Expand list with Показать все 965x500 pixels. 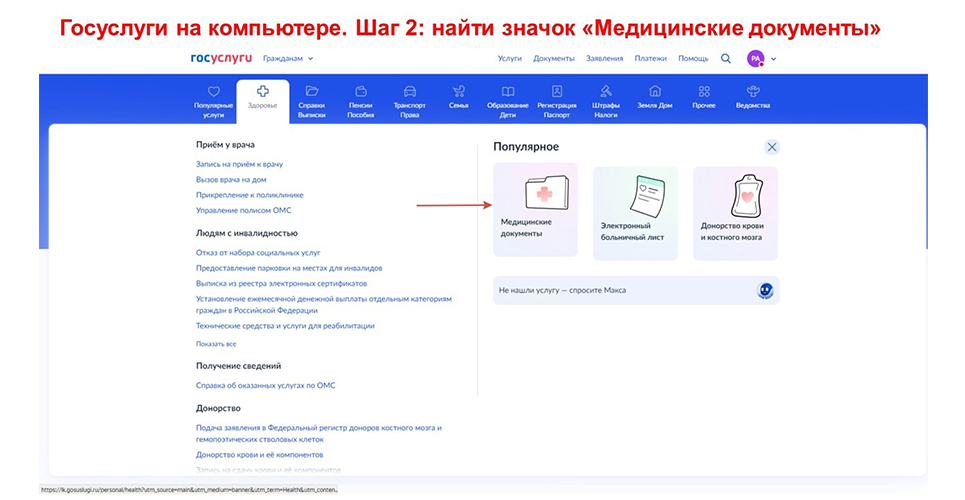216,343
